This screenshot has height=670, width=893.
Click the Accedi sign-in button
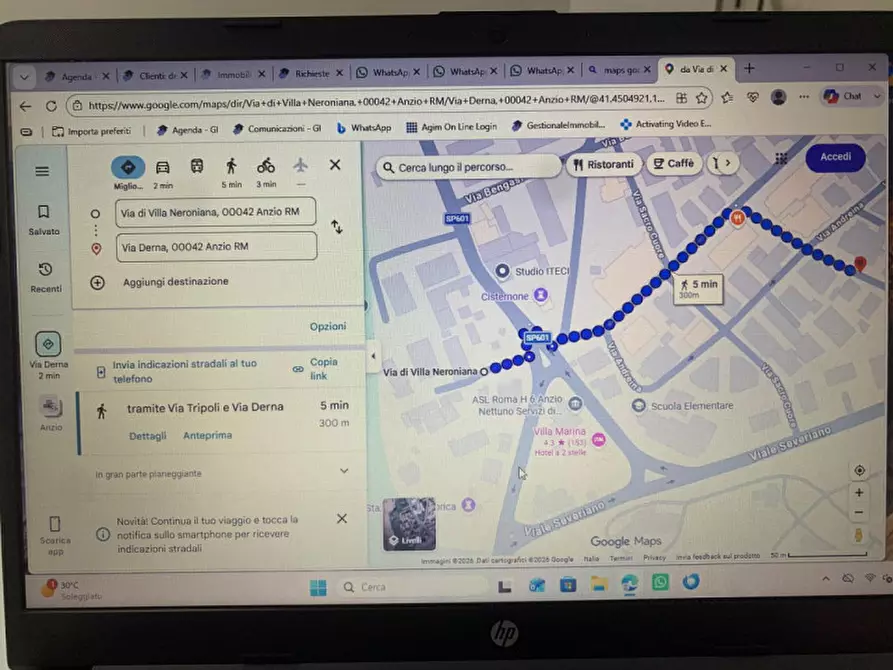(x=835, y=157)
